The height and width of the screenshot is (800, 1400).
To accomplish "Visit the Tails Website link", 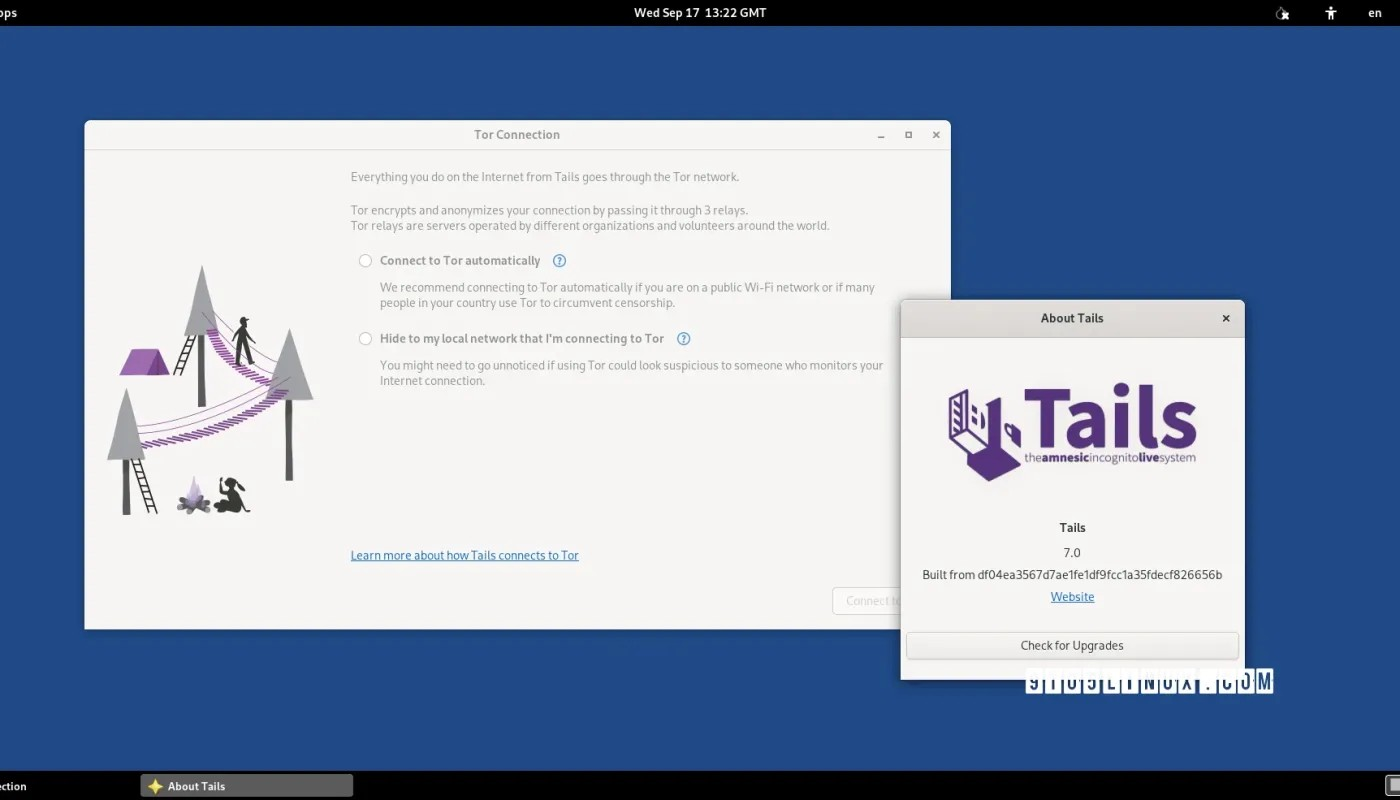I will (1071, 596).
